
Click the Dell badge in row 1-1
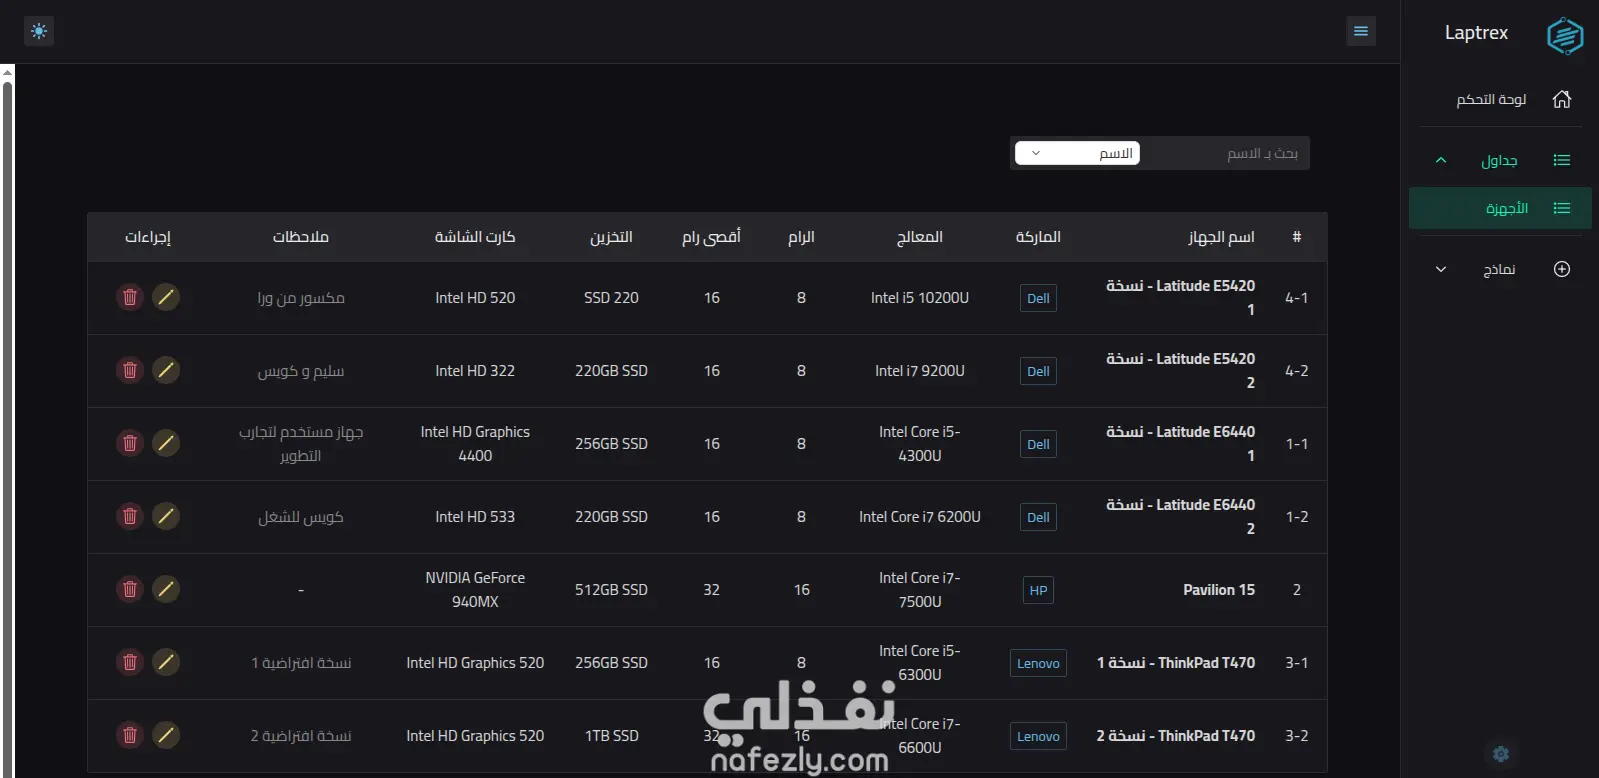(1038, 444)
